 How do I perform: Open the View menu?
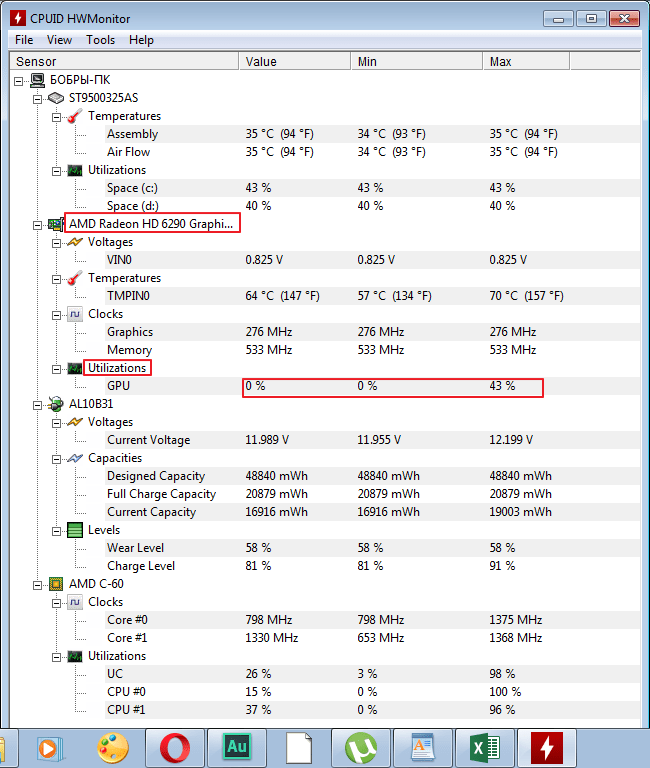[59, 40]
